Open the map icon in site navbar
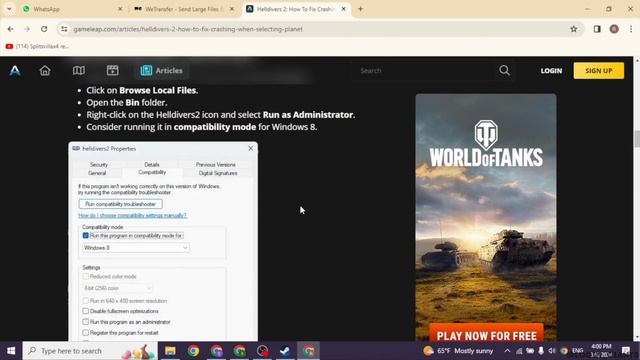Screen dimensions: 640x360 coord(79,71)
